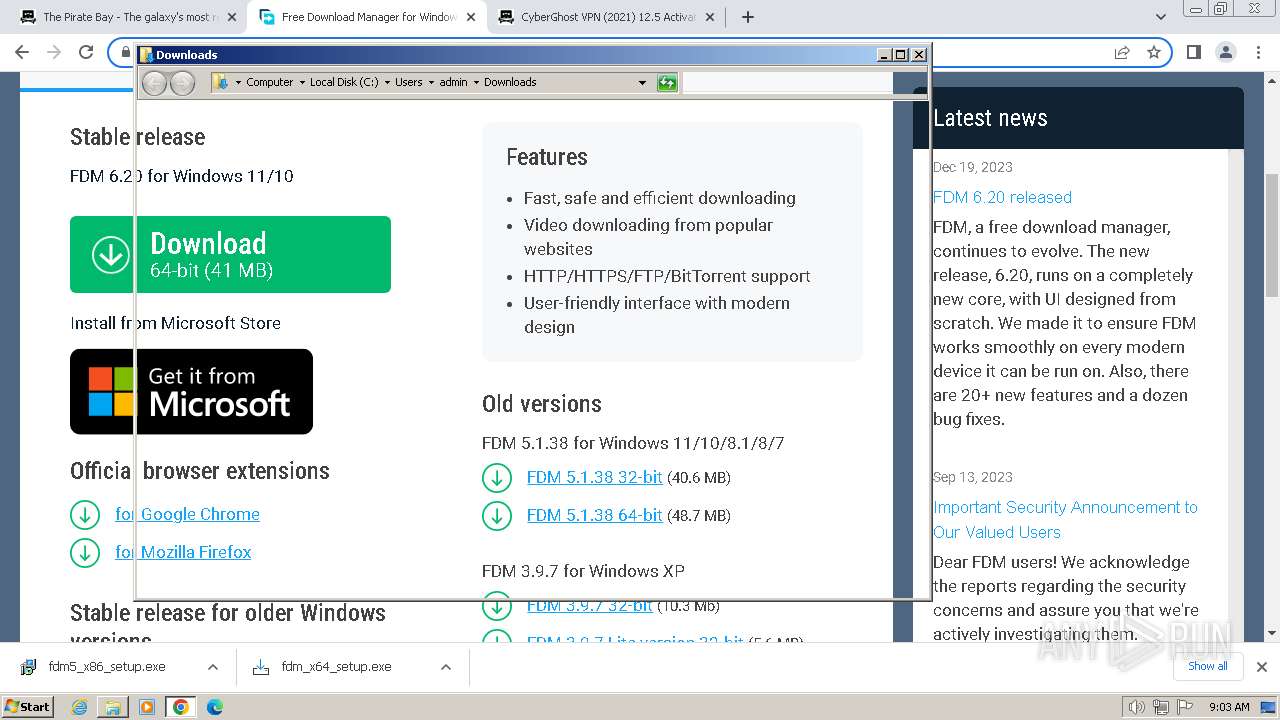Open Chrome profile avatar
Viewport: 1280px width, 720px height.
pyautogui.click(x=1225, y=52)
